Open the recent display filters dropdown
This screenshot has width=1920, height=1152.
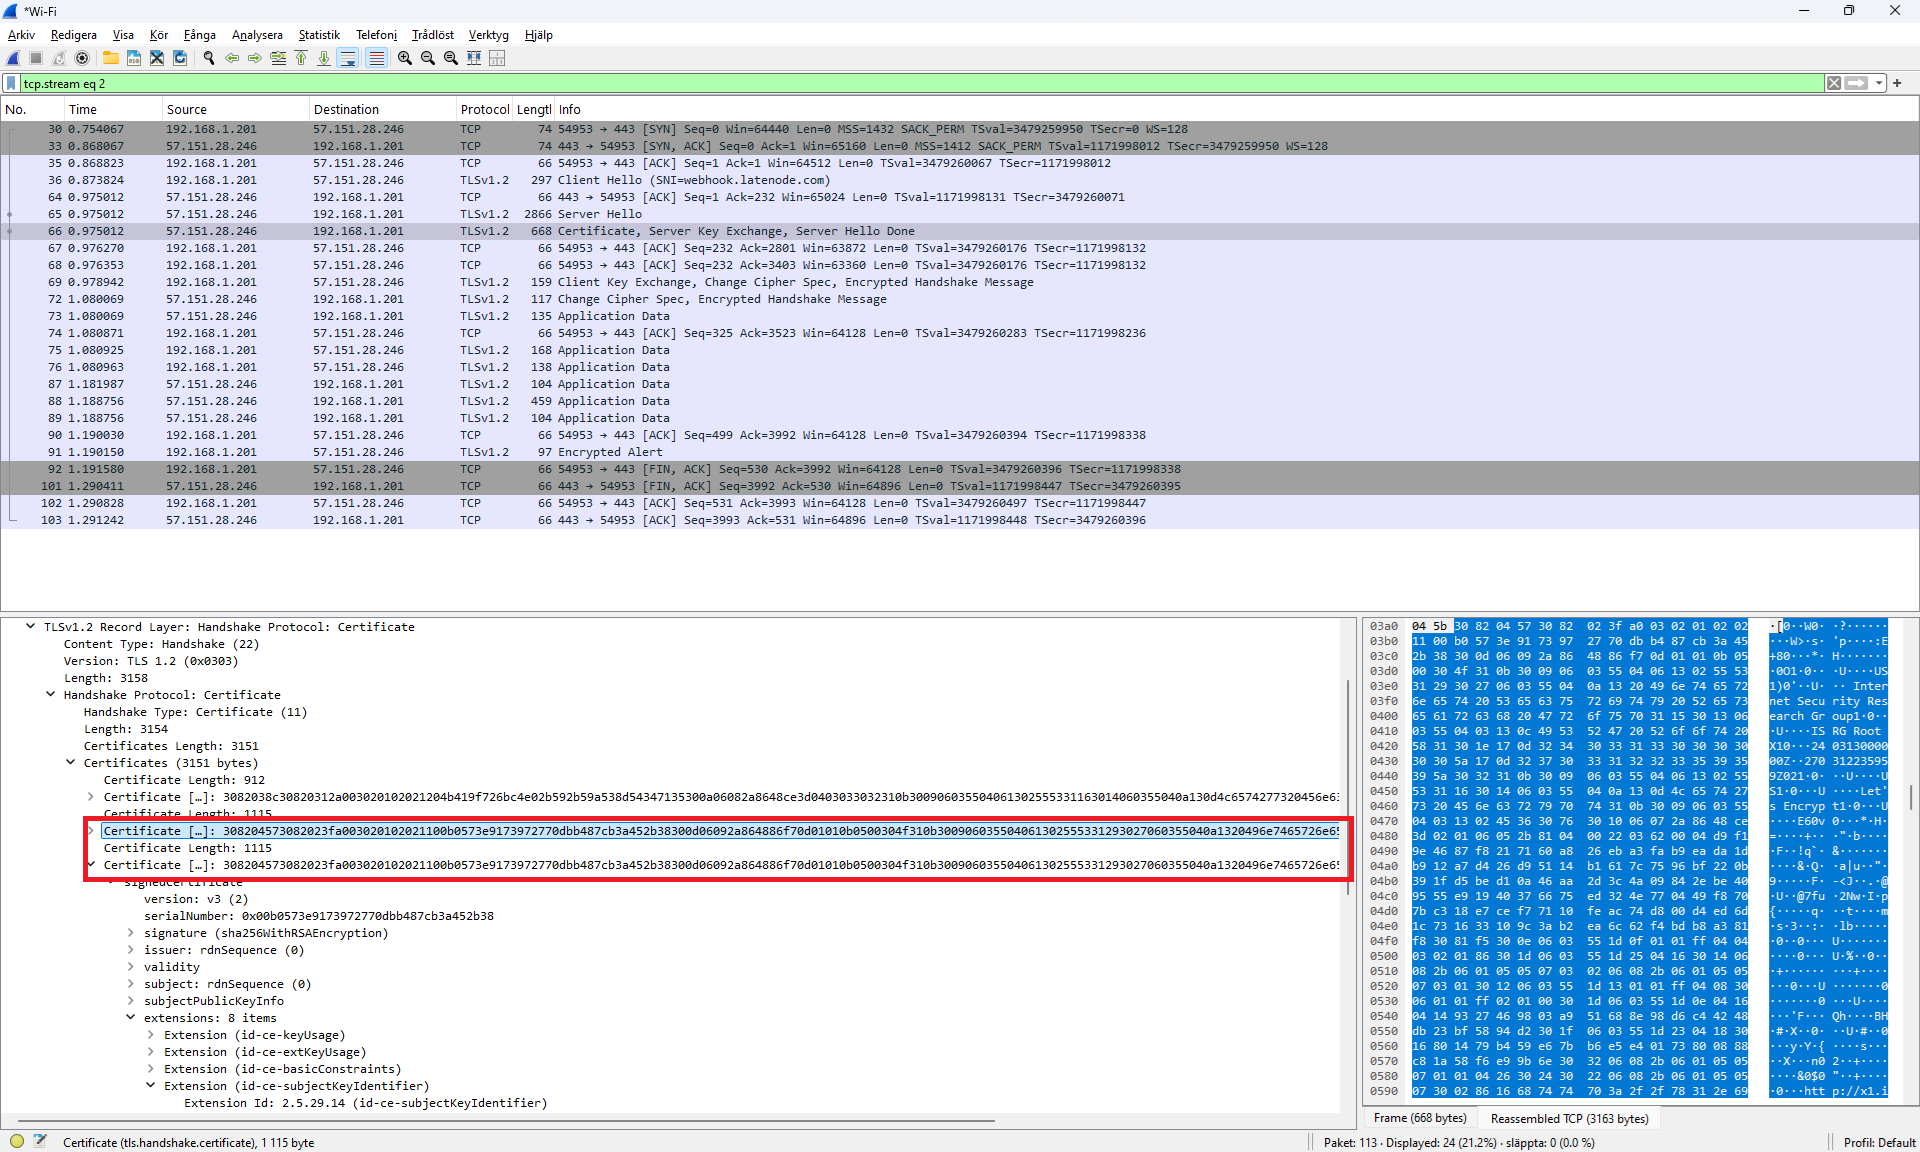tap(1879, 83)
